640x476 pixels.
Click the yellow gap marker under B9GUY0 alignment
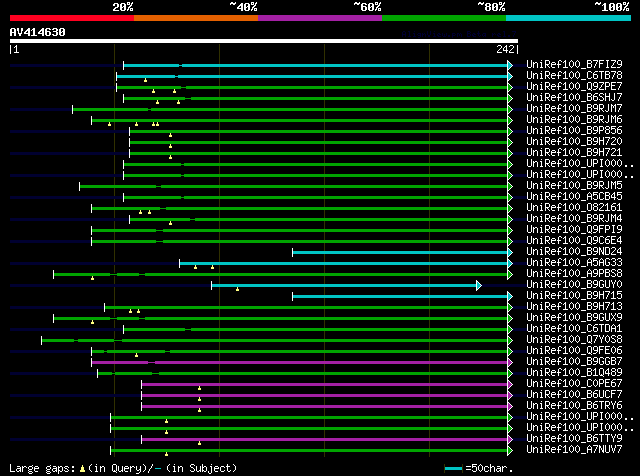[237, 289]
